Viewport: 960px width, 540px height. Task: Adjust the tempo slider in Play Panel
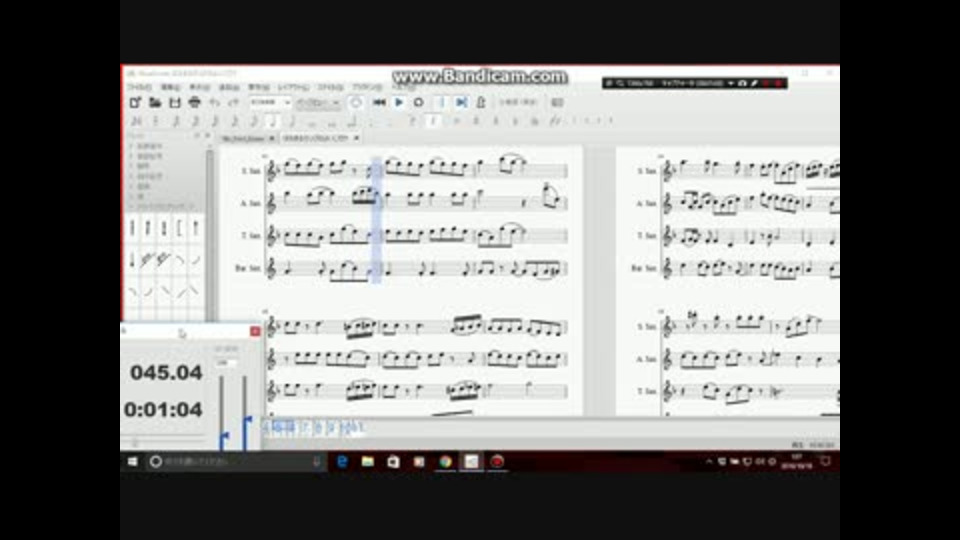pos(222,413)
